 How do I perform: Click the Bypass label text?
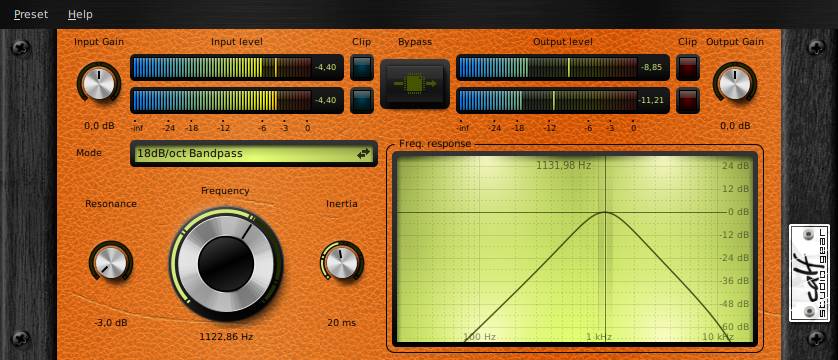415,42
